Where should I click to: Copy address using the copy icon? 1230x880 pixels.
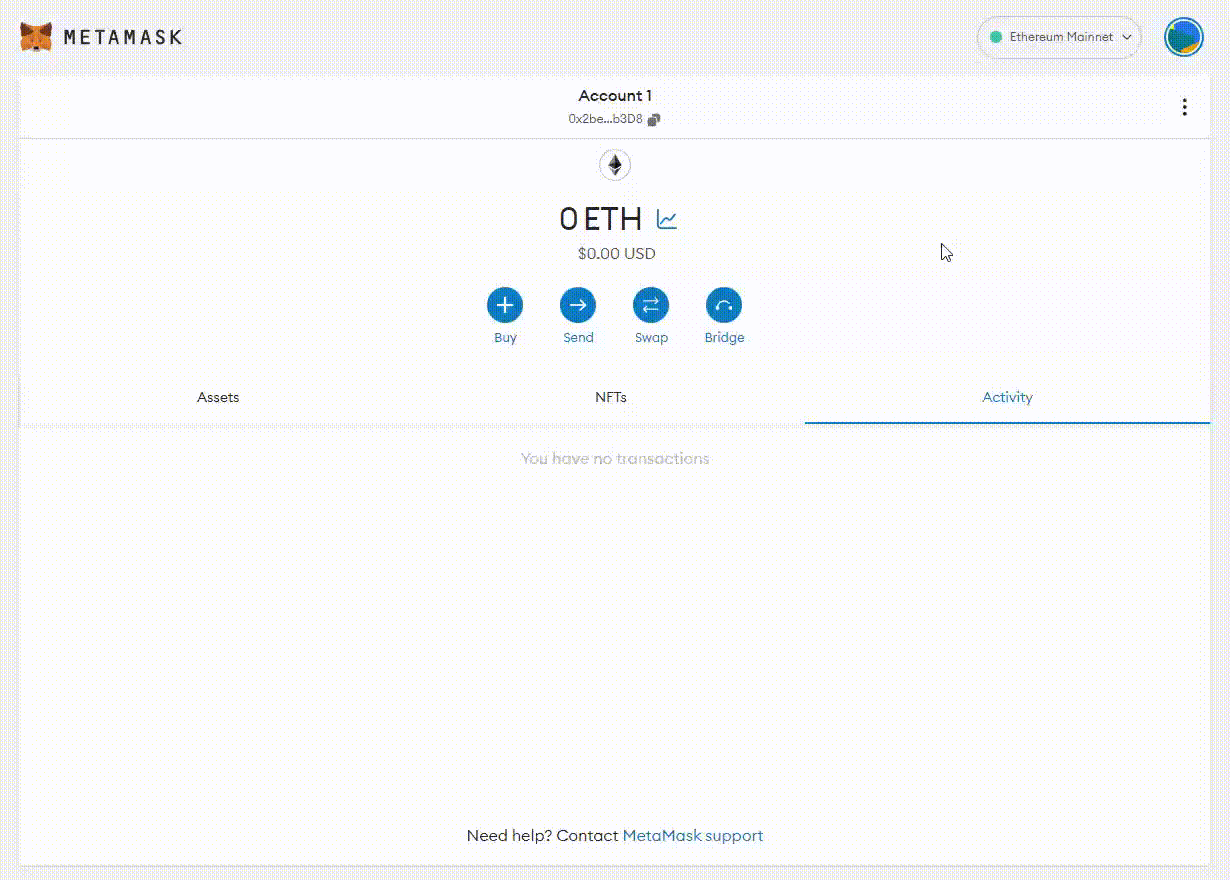654,119
